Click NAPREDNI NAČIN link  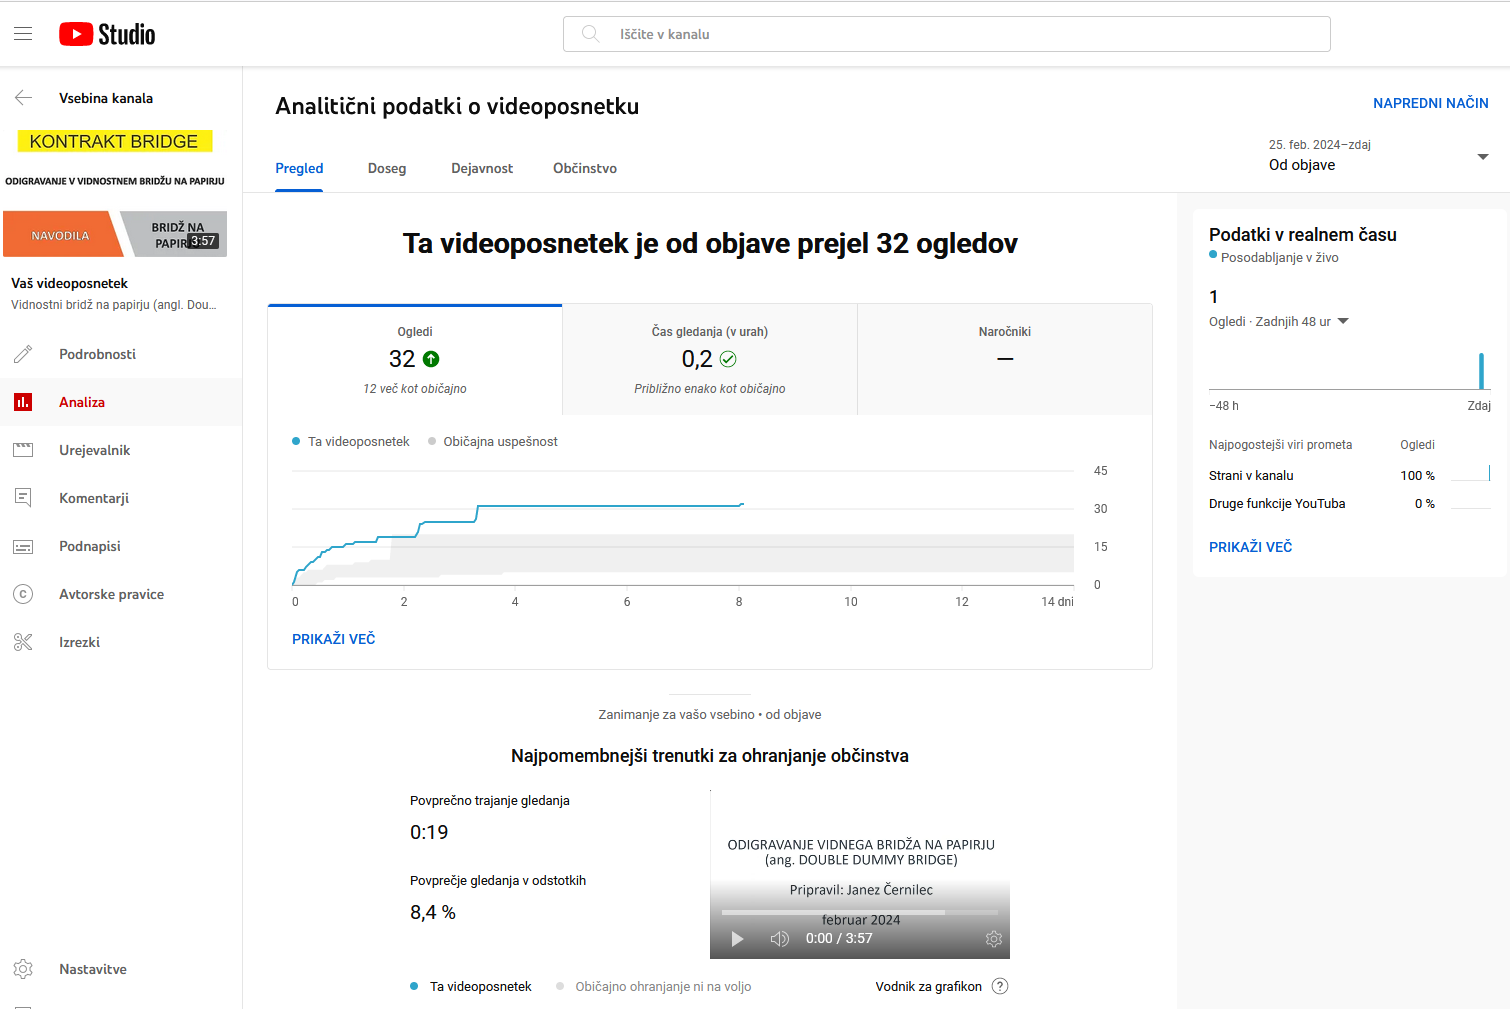coord(1430,103)
